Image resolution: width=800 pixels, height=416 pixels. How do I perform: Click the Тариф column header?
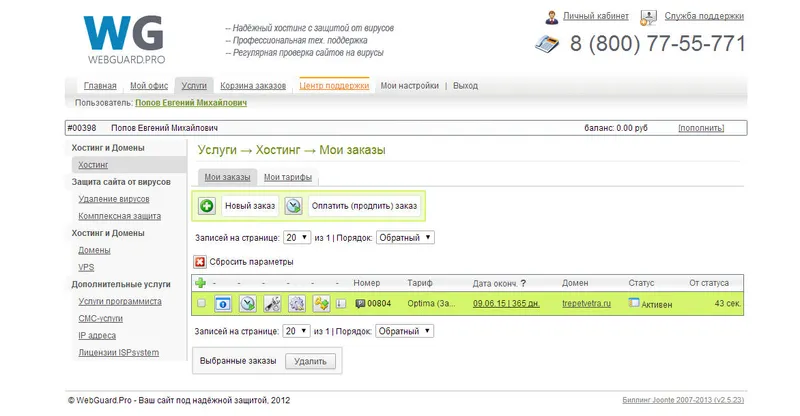(x=420, y=283)
